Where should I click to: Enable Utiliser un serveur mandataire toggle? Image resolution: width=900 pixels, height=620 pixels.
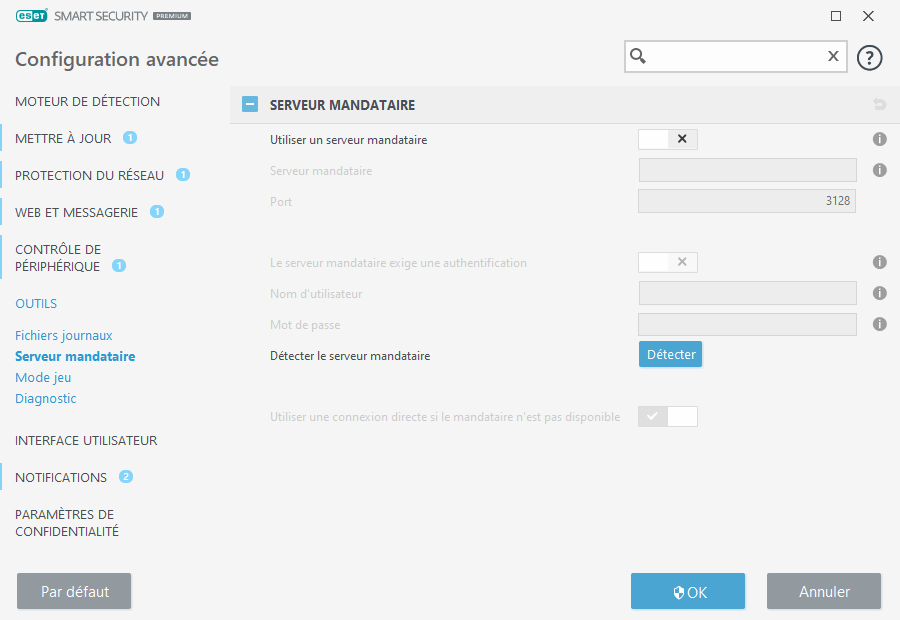coord(668,140)
